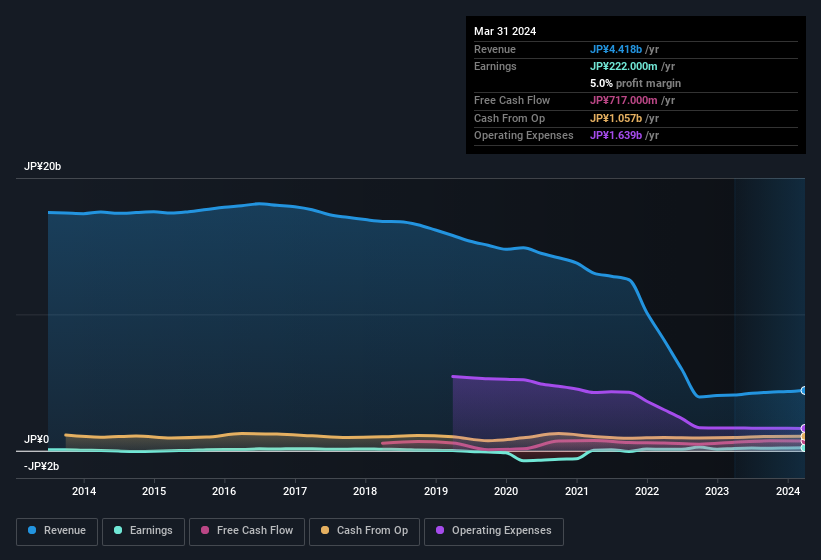Click the Revenue label in the tooltip
Viewport: 821px width, 560px height.
point(495,49)
